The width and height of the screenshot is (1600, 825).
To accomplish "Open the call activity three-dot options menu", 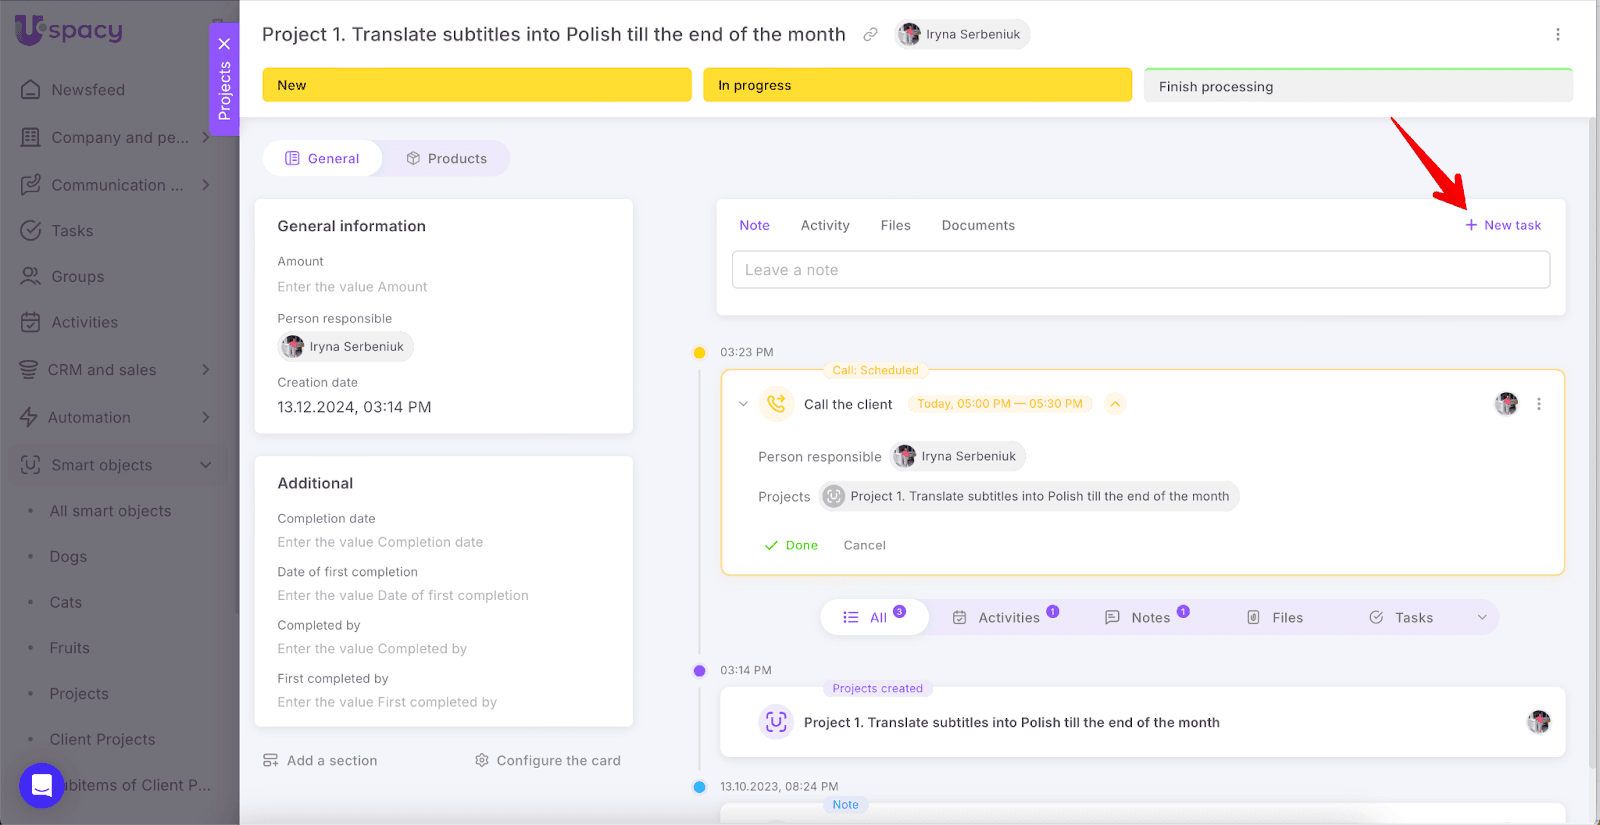I will pos(1538,404).
